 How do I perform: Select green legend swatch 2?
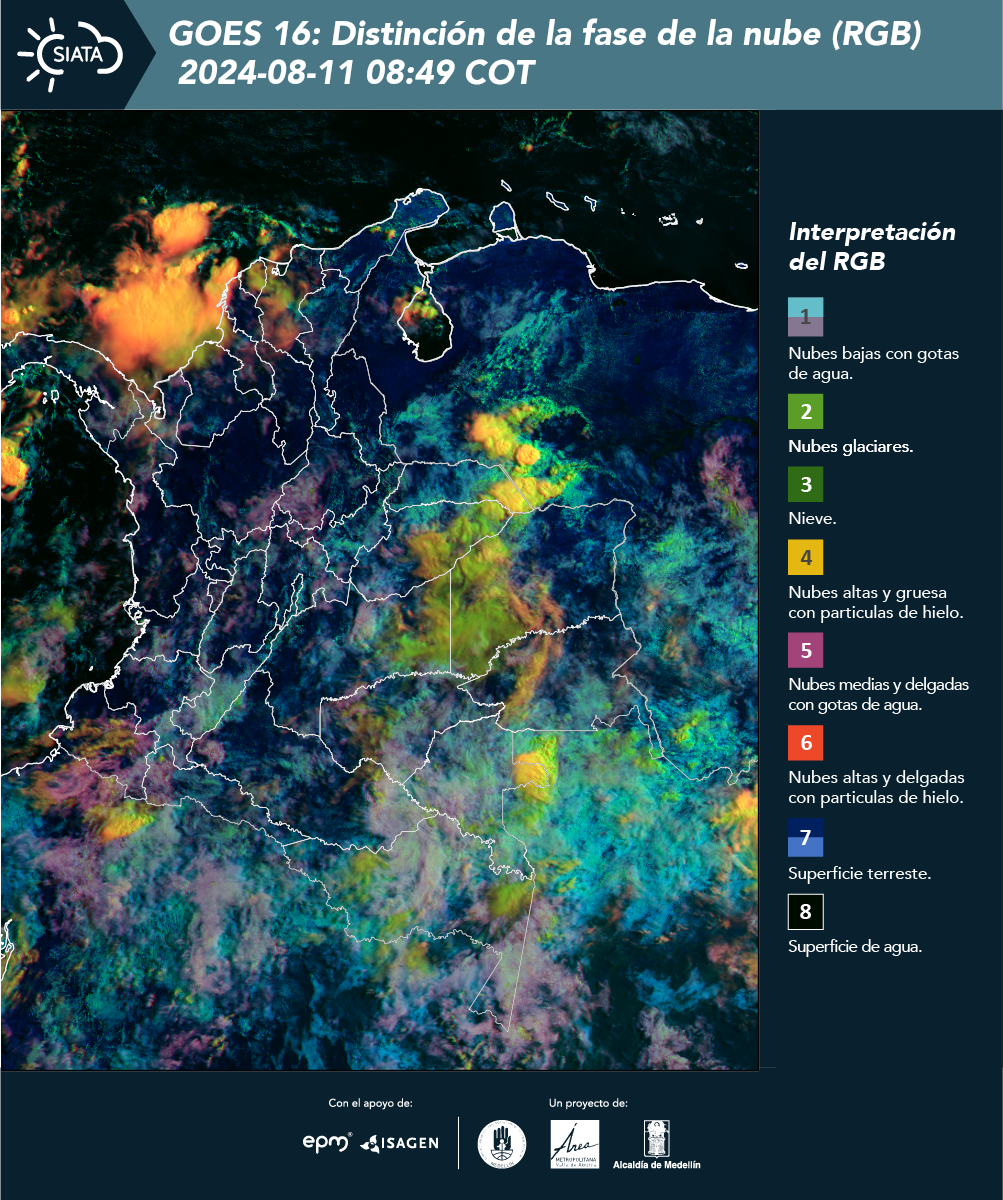[805, 411]
